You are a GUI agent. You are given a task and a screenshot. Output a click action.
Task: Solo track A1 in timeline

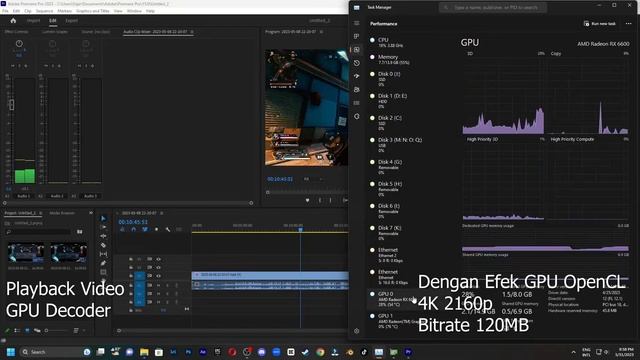click(x=167, y=285)
